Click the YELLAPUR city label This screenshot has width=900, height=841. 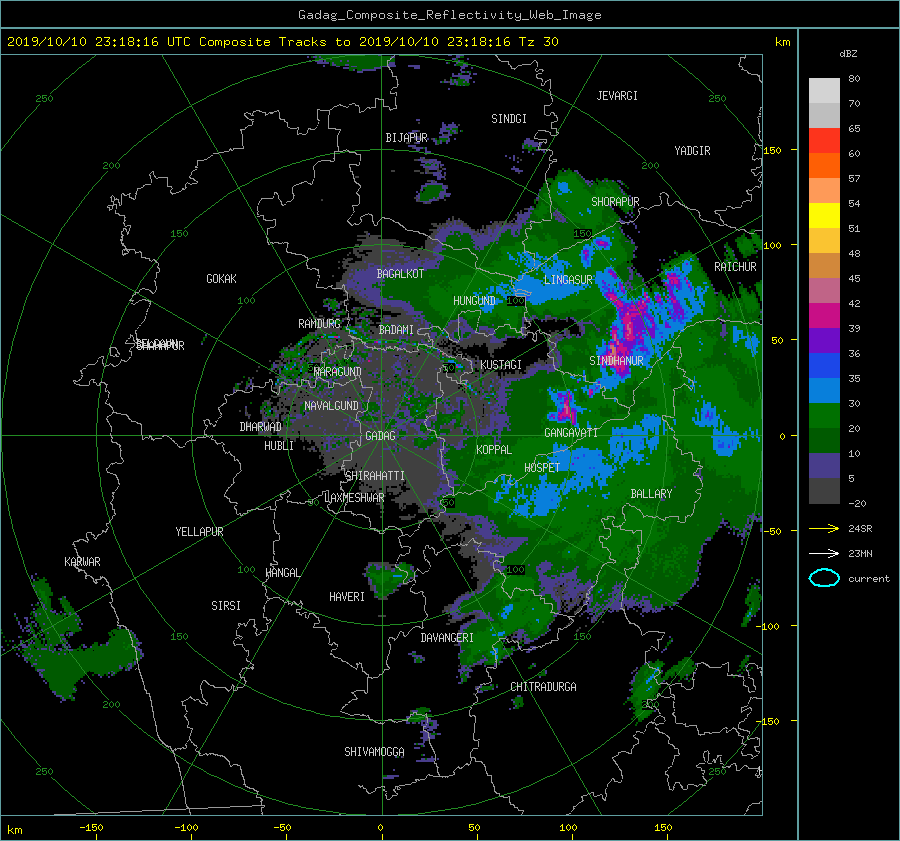(199, 532)
